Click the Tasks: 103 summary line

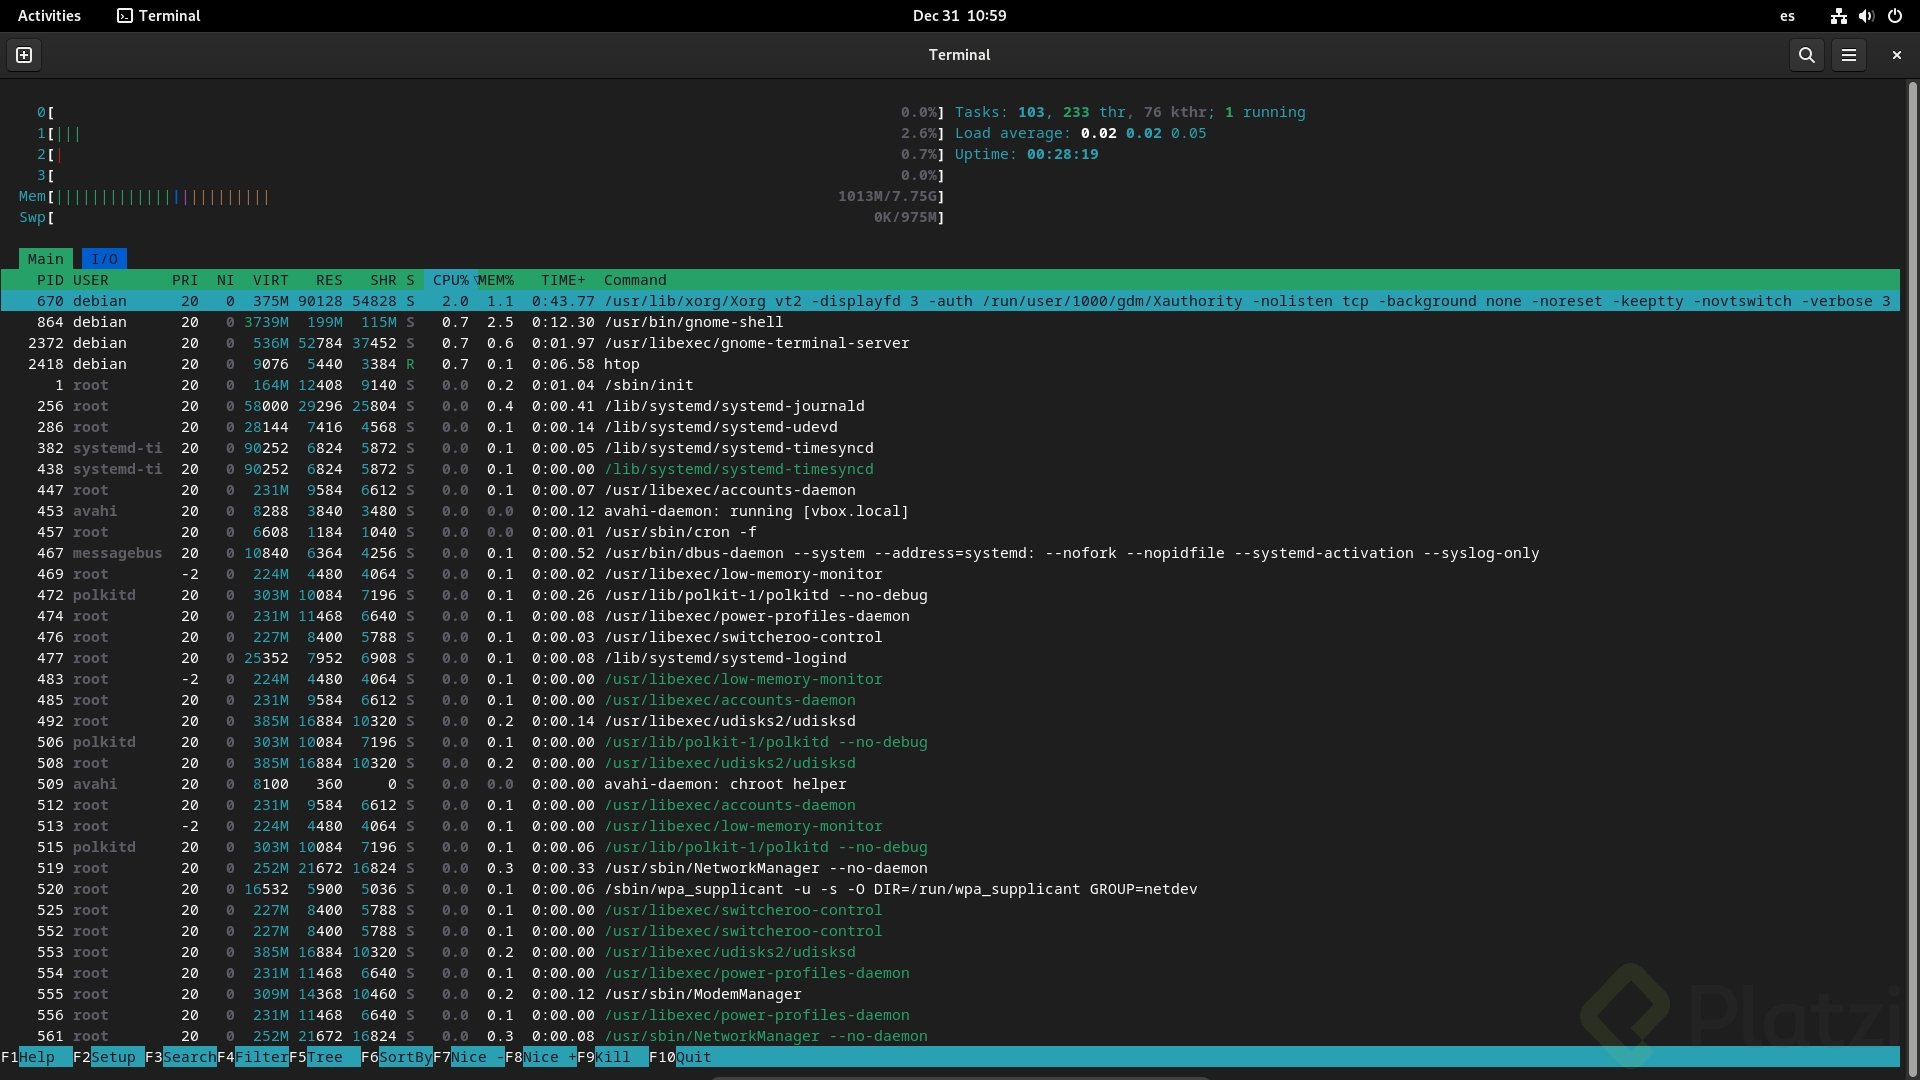[x=1130, y=112]
